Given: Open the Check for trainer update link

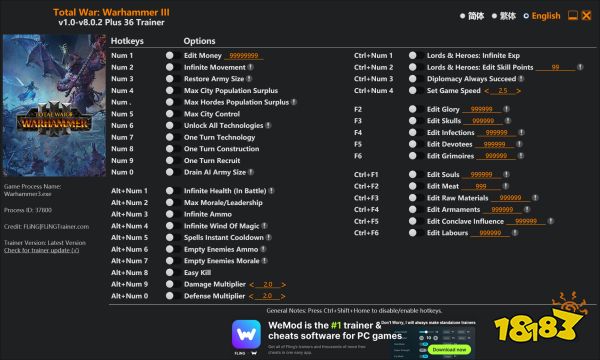Looking at the screenshot, I should 42,250.
